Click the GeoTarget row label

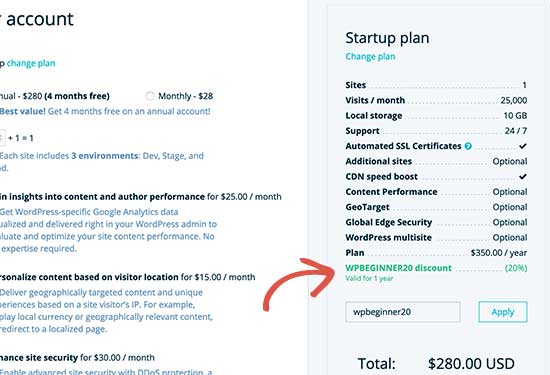367,207
